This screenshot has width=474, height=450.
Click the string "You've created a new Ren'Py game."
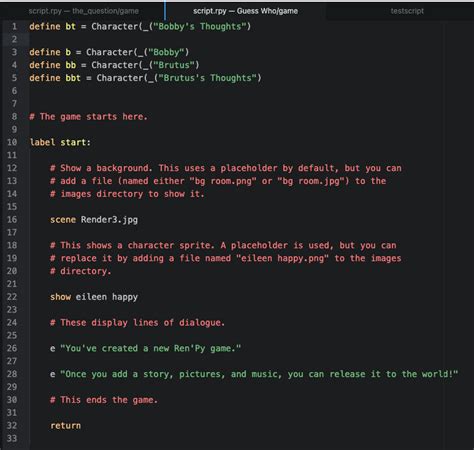(x=150, y=348)
